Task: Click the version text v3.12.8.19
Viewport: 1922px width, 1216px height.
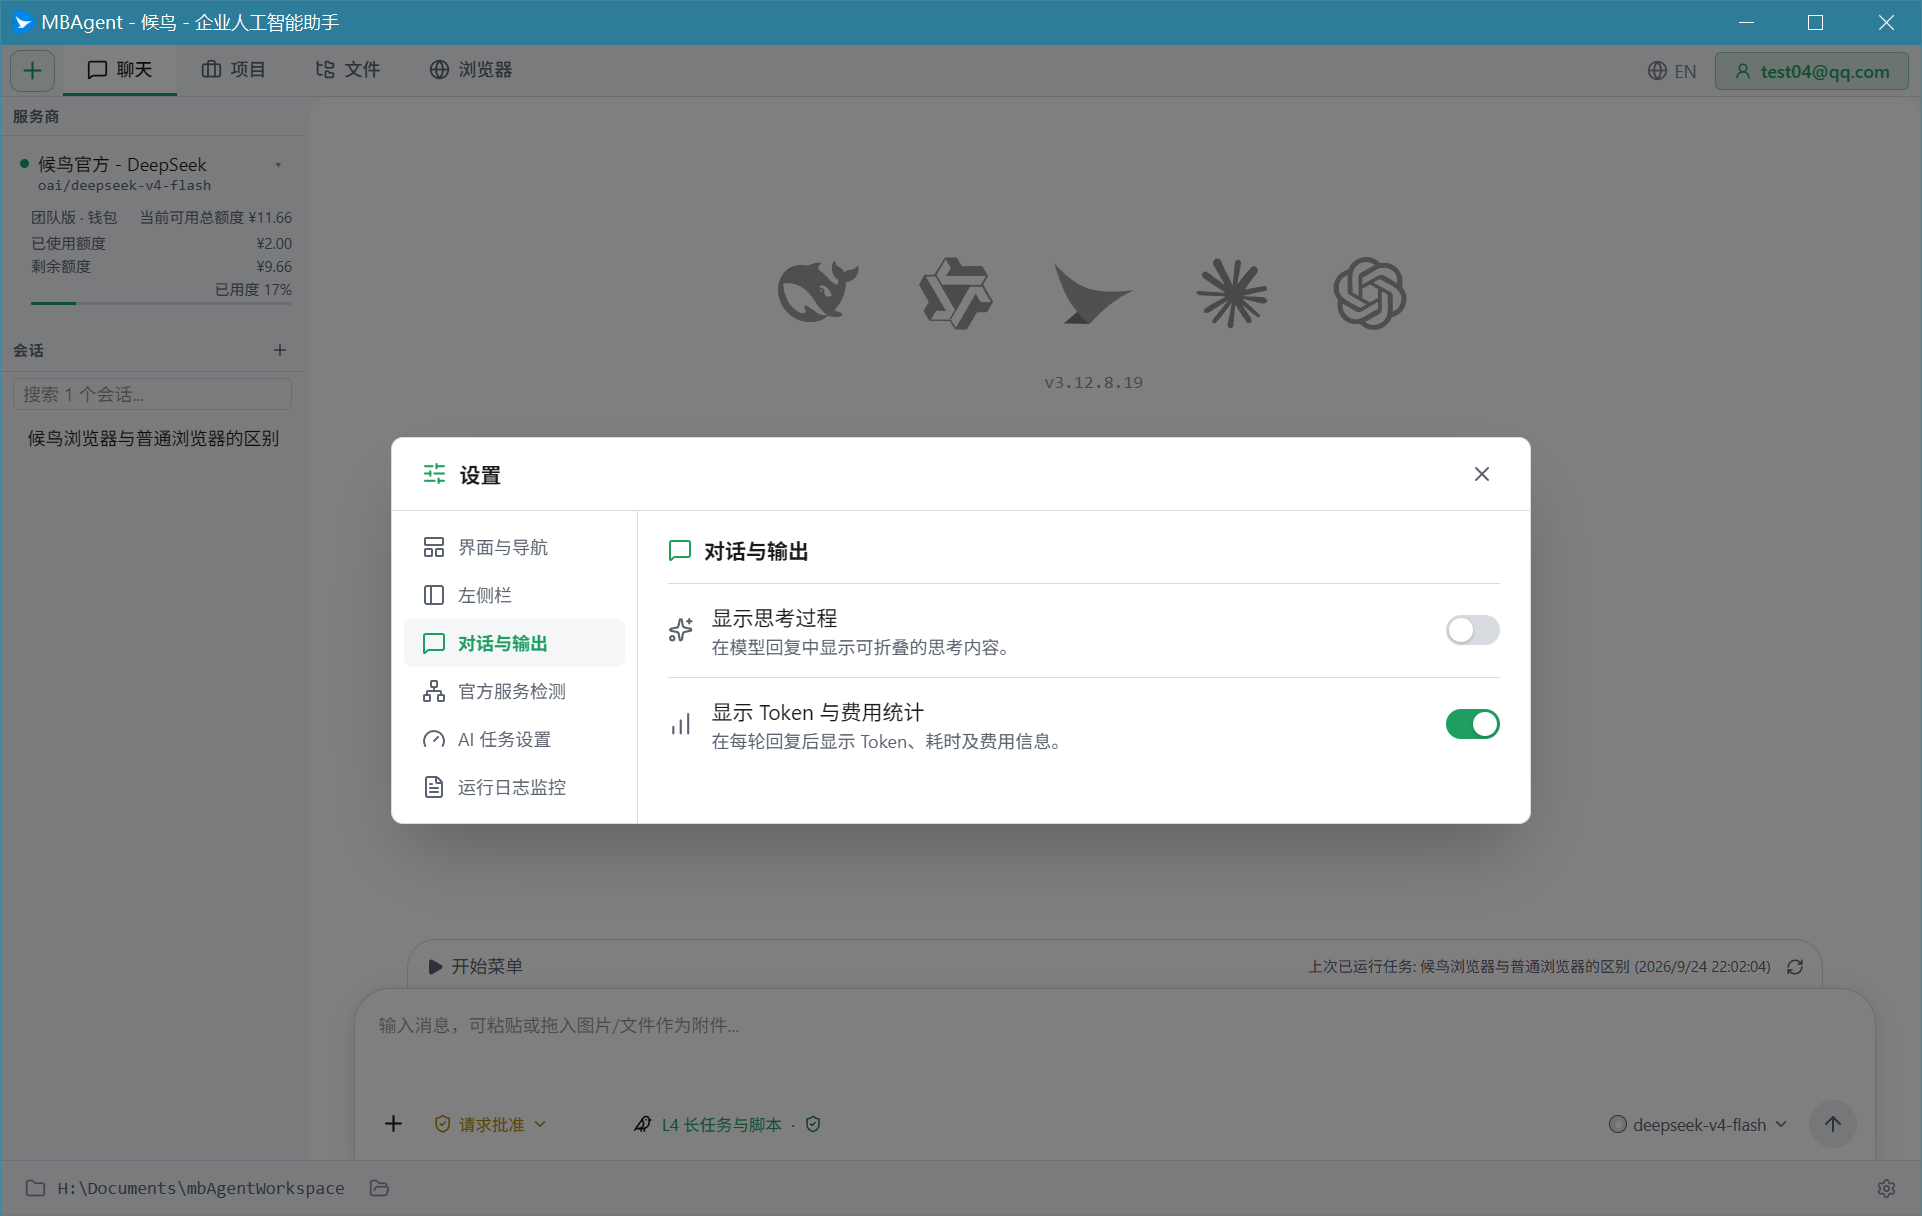Action: click(x=1093, y=382)
